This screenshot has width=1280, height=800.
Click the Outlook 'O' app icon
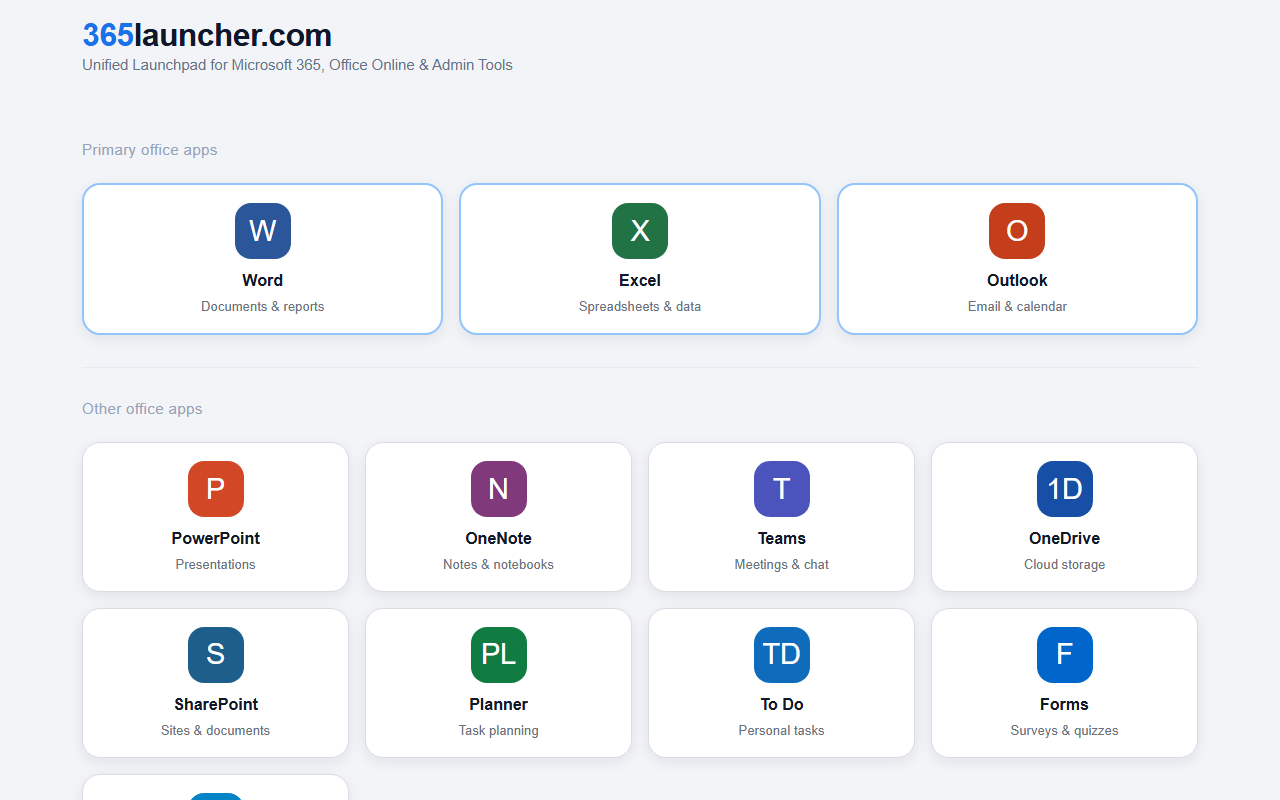click(x=1017, y=231)
